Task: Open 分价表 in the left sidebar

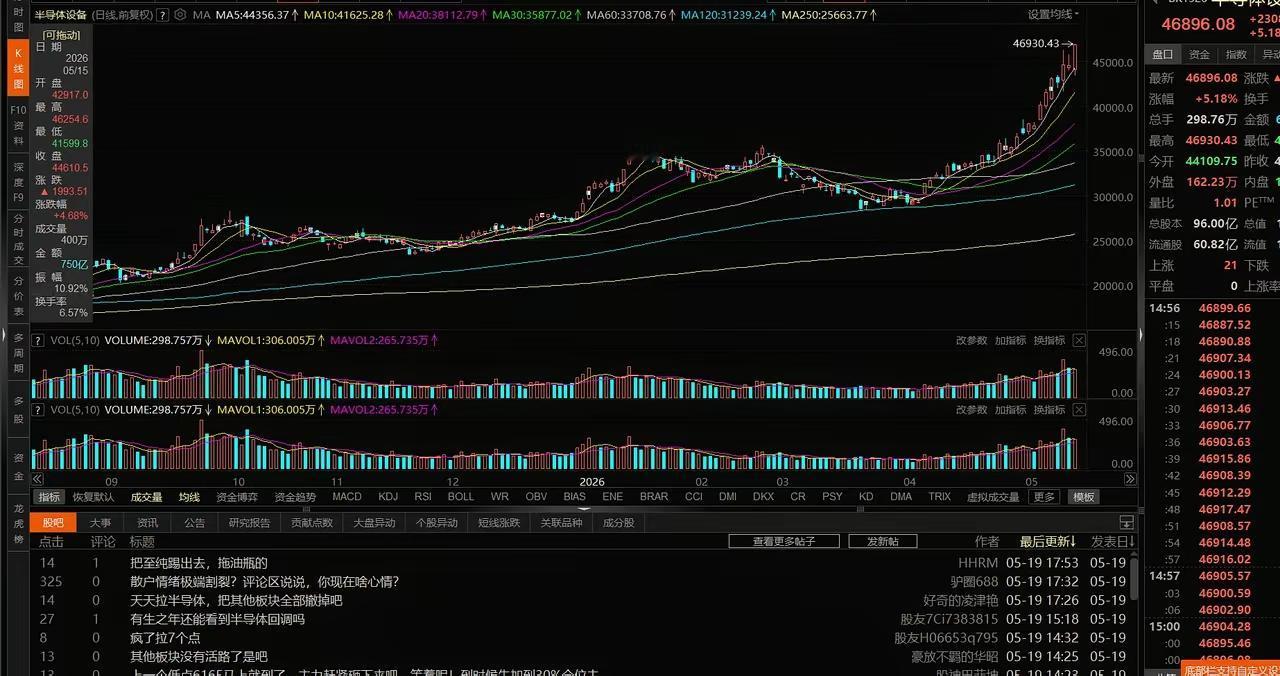Action: tap(18, 296)
